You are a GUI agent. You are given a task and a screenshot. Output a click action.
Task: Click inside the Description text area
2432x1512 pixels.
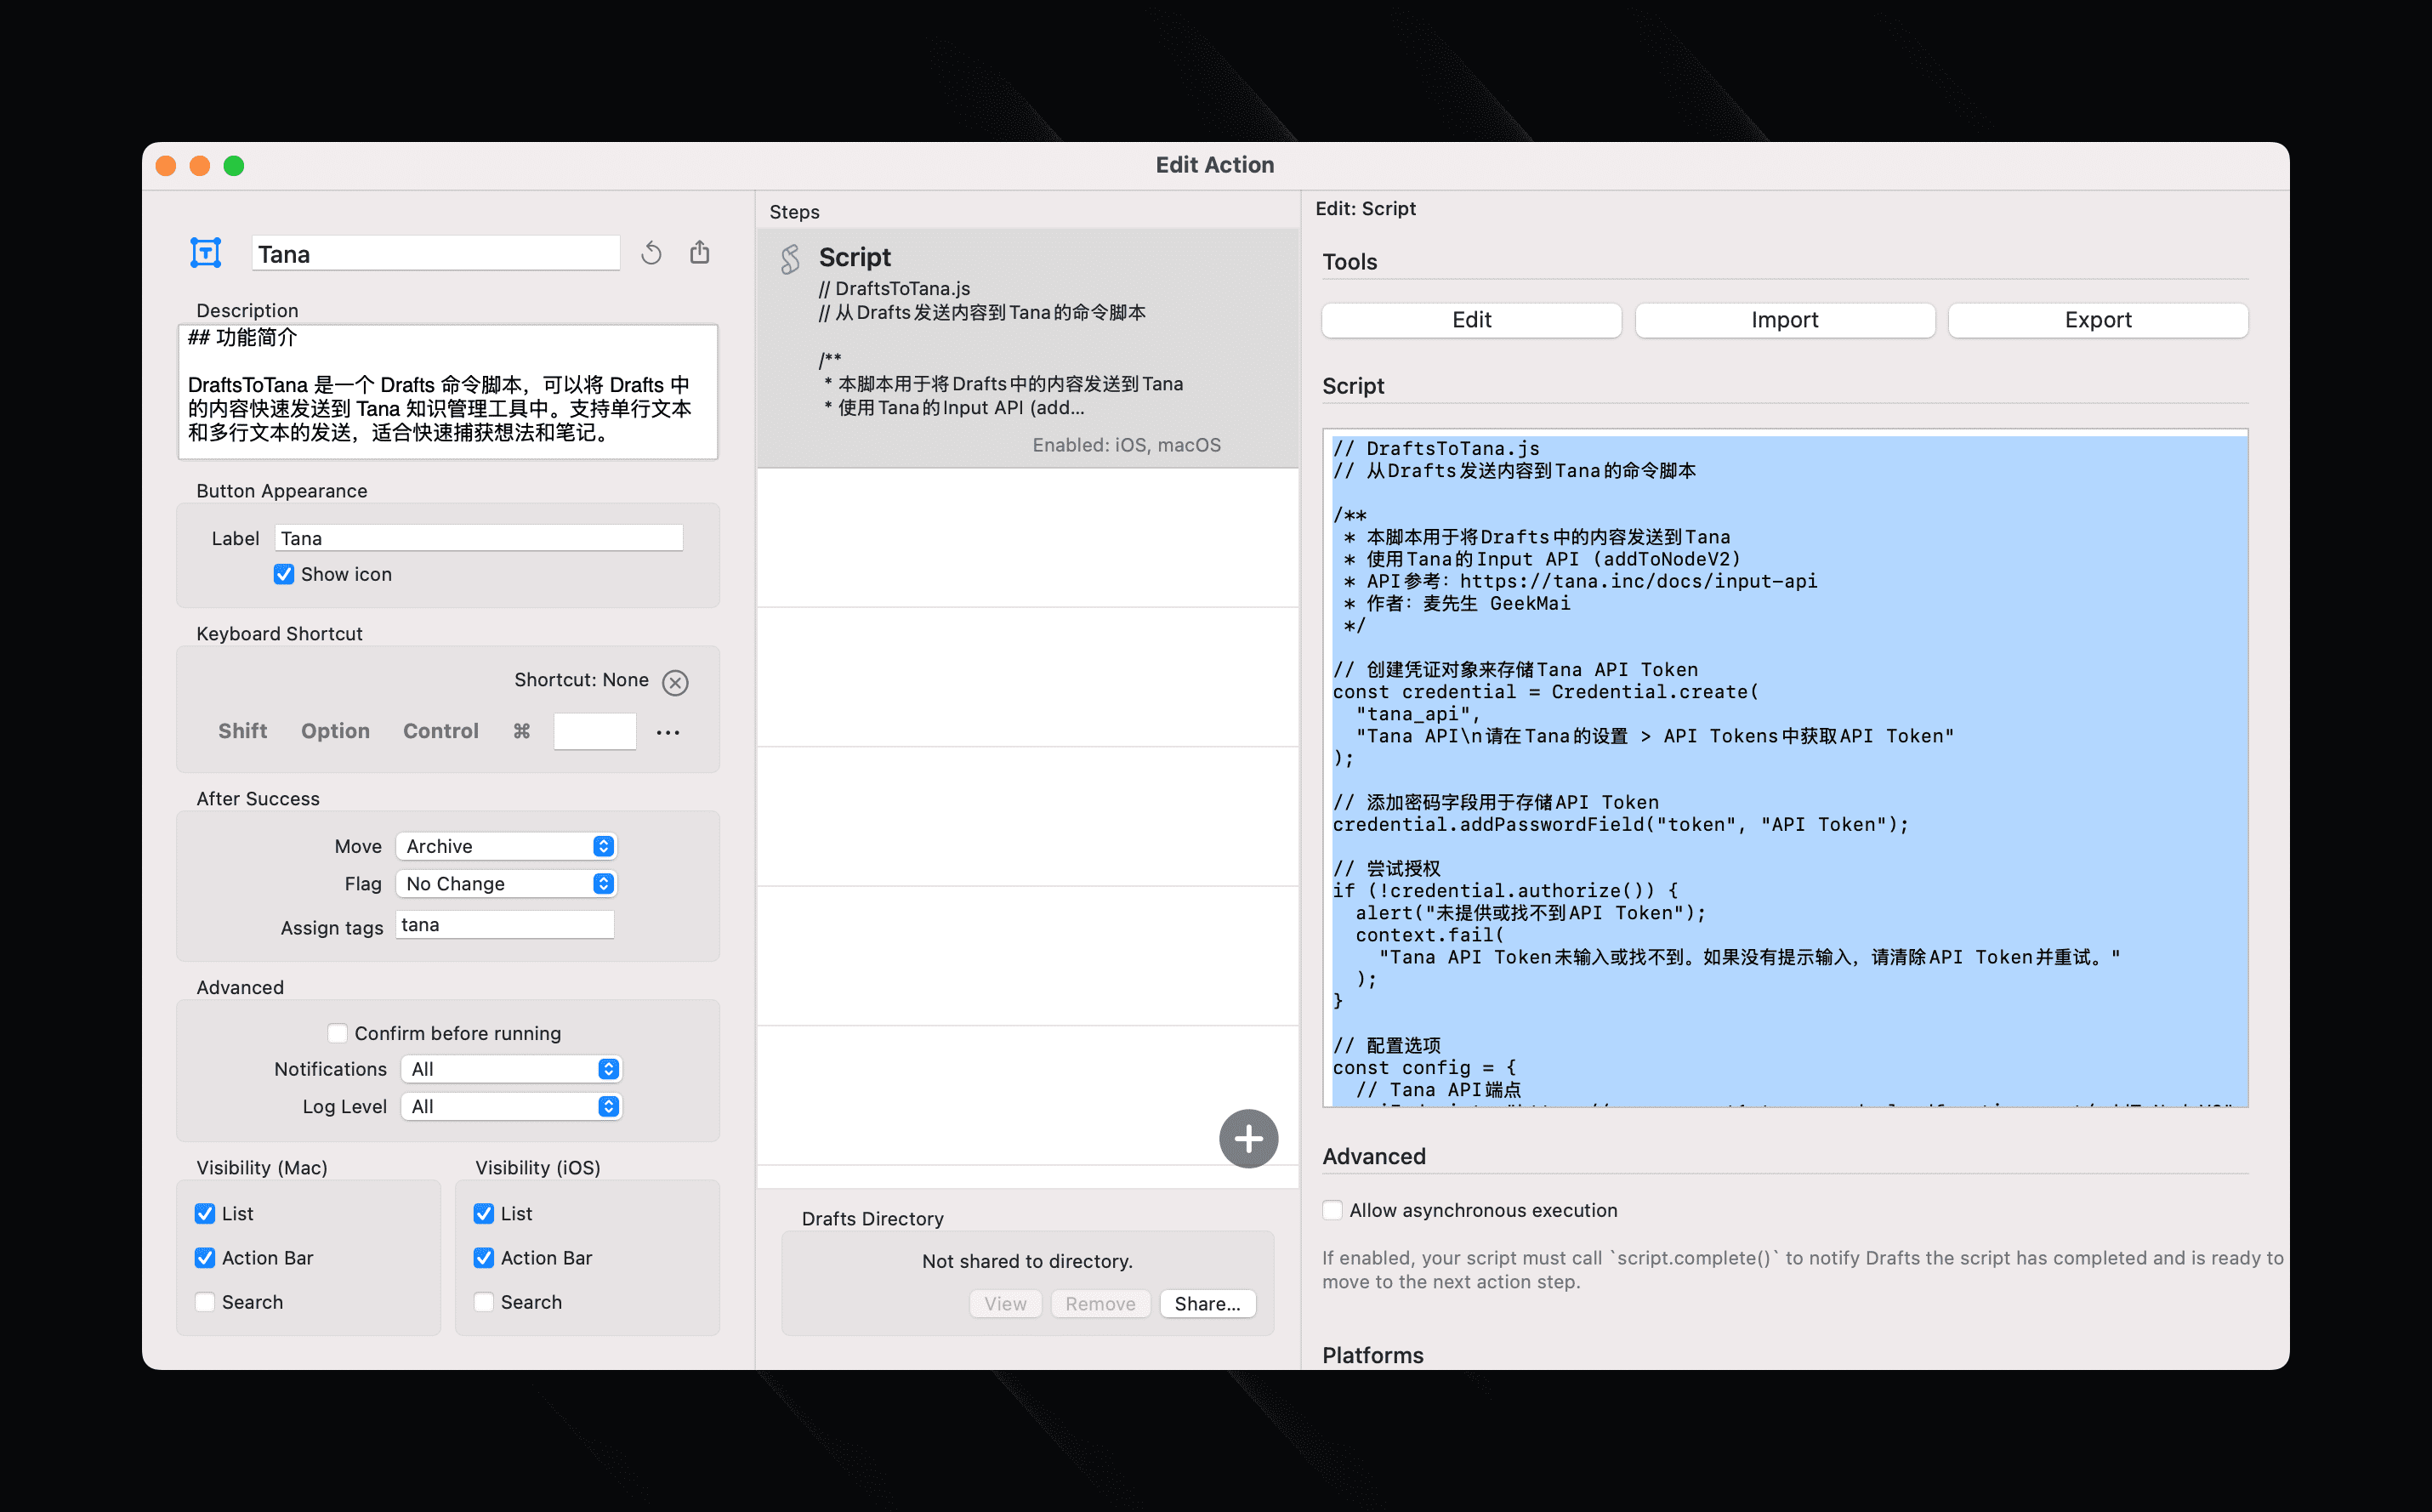coord(448,392)
